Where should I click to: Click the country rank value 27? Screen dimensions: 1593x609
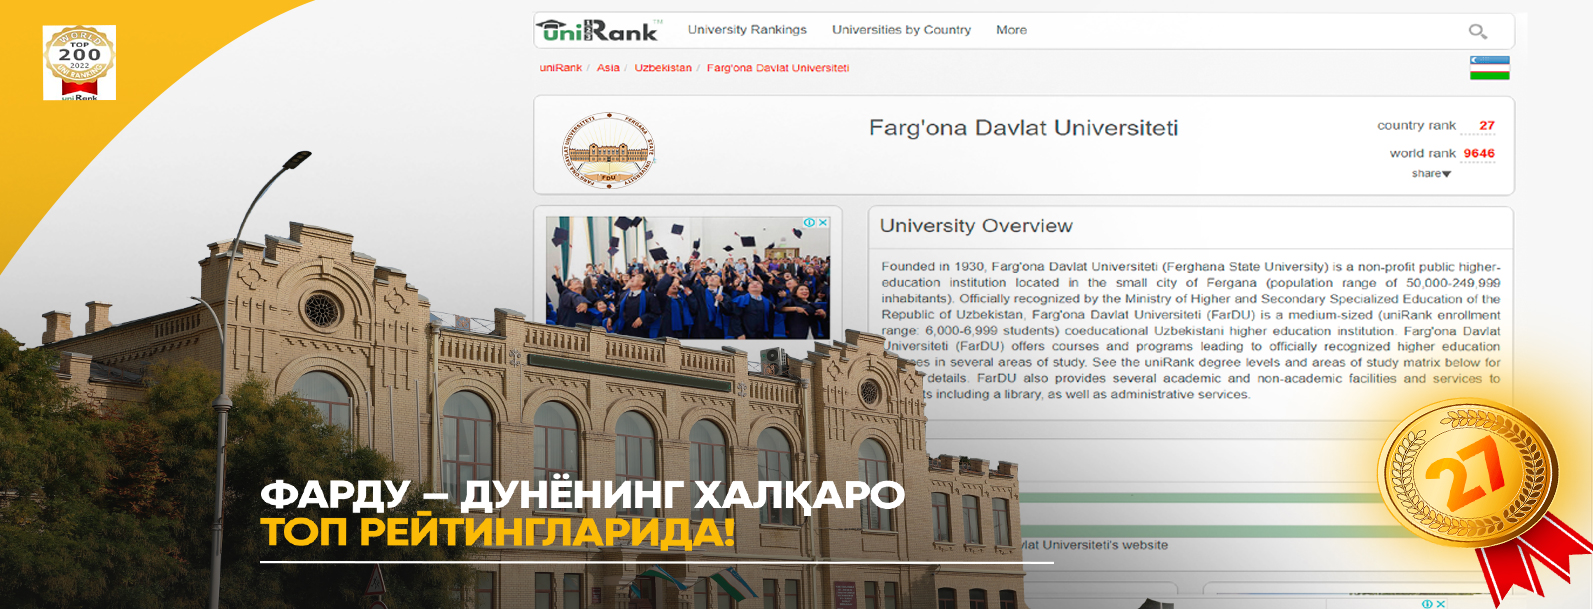coord(1486,126)
